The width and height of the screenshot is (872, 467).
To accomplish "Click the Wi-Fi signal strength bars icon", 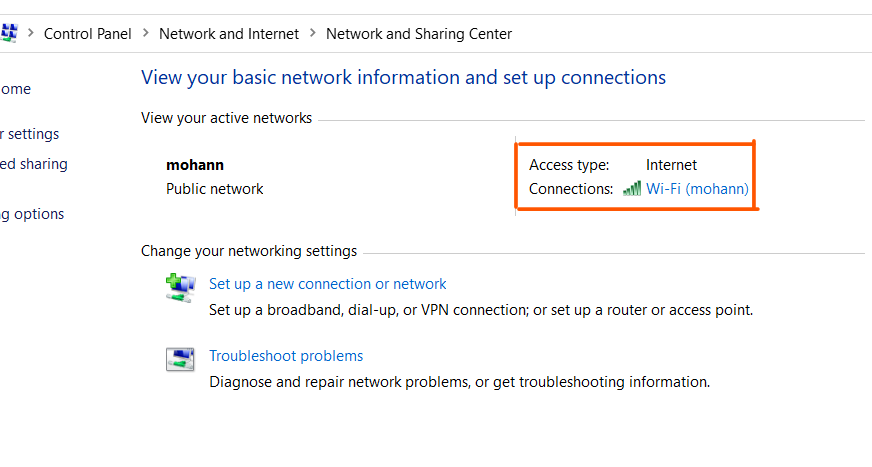I will [x=631, y=189].
